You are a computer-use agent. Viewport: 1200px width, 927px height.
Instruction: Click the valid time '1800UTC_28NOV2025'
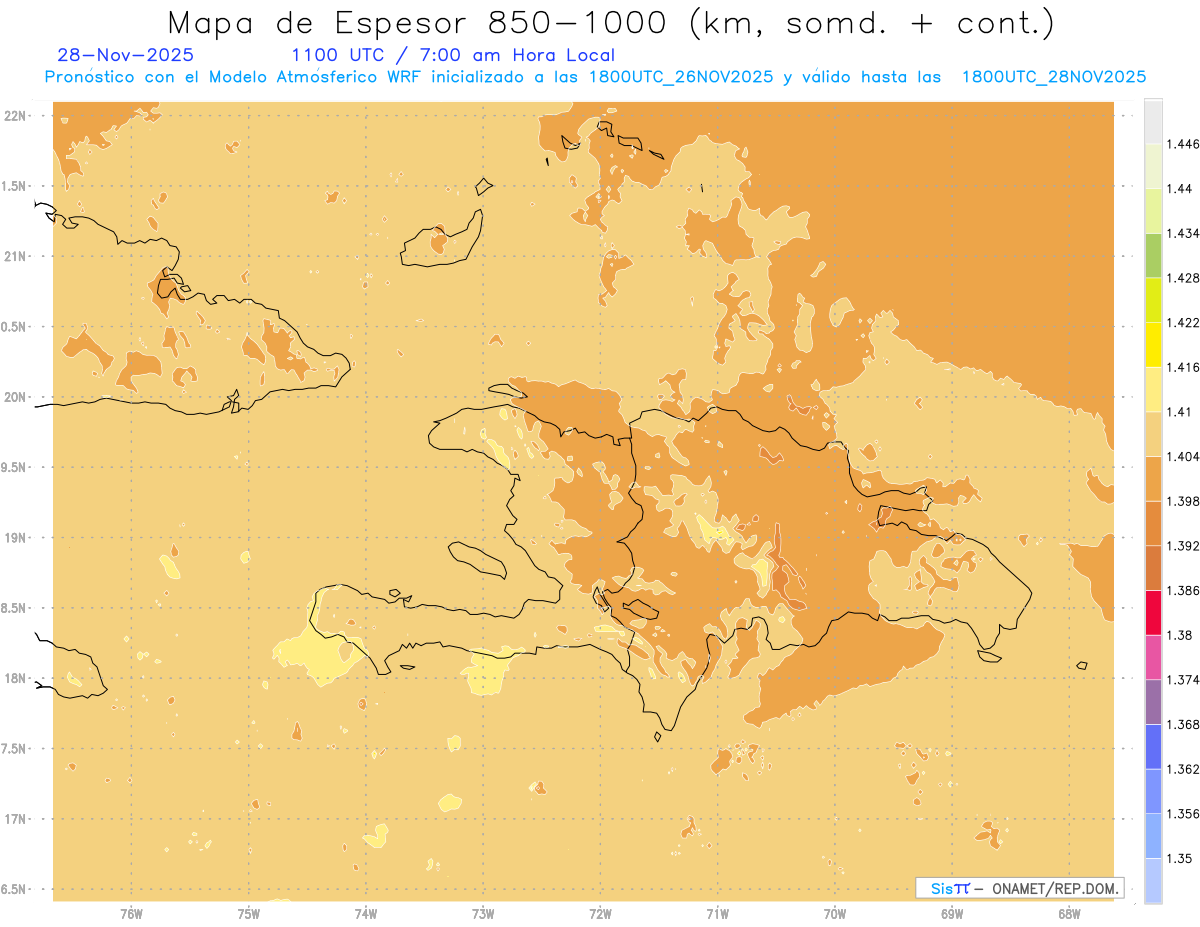[1054, 77]
